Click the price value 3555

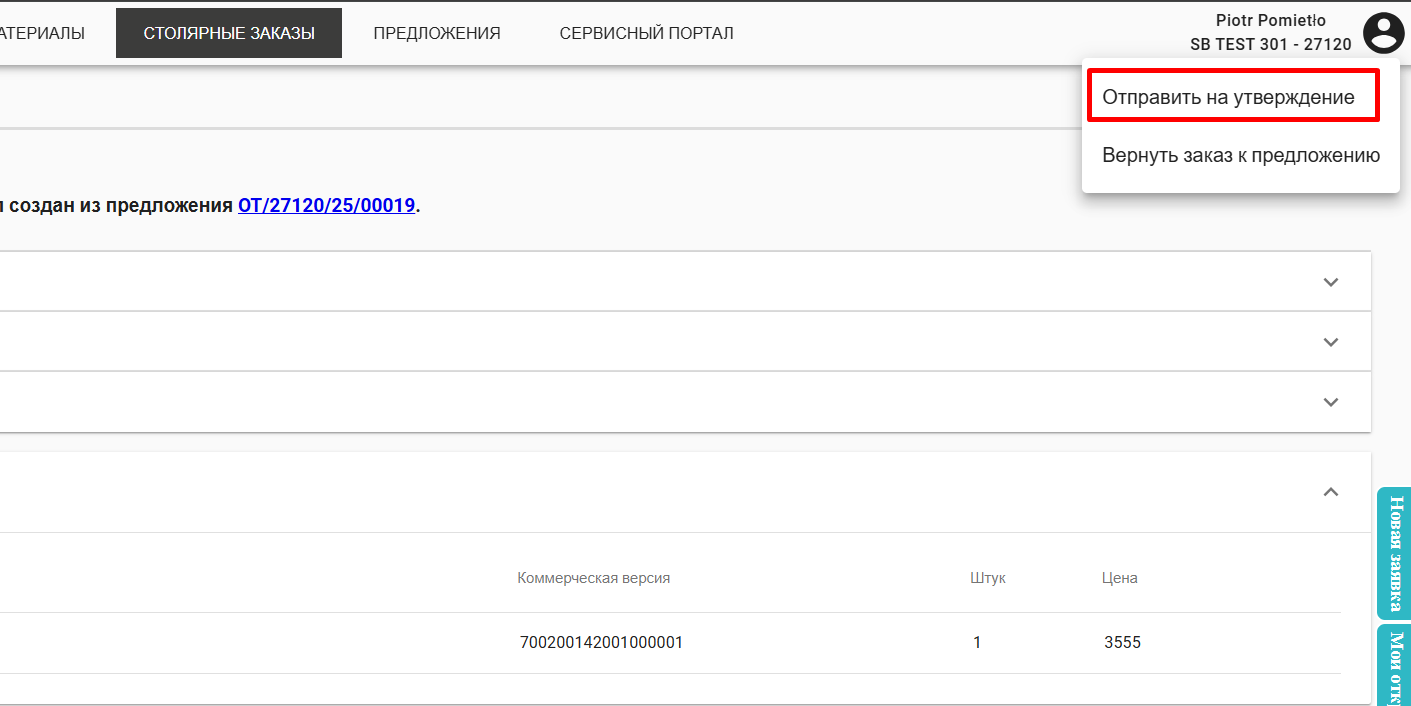pyautogui.click(x=1122, y=642)
